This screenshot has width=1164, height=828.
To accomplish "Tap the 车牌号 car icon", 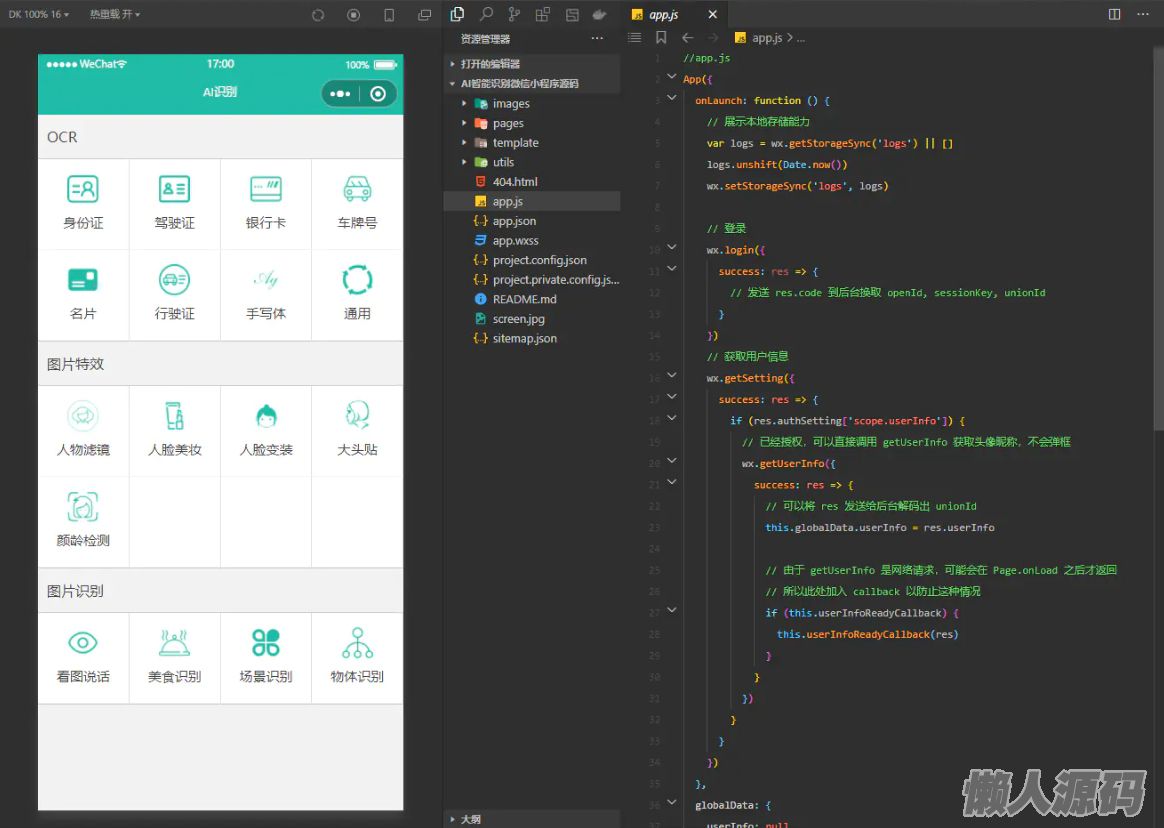I will (x=357, y=188).
